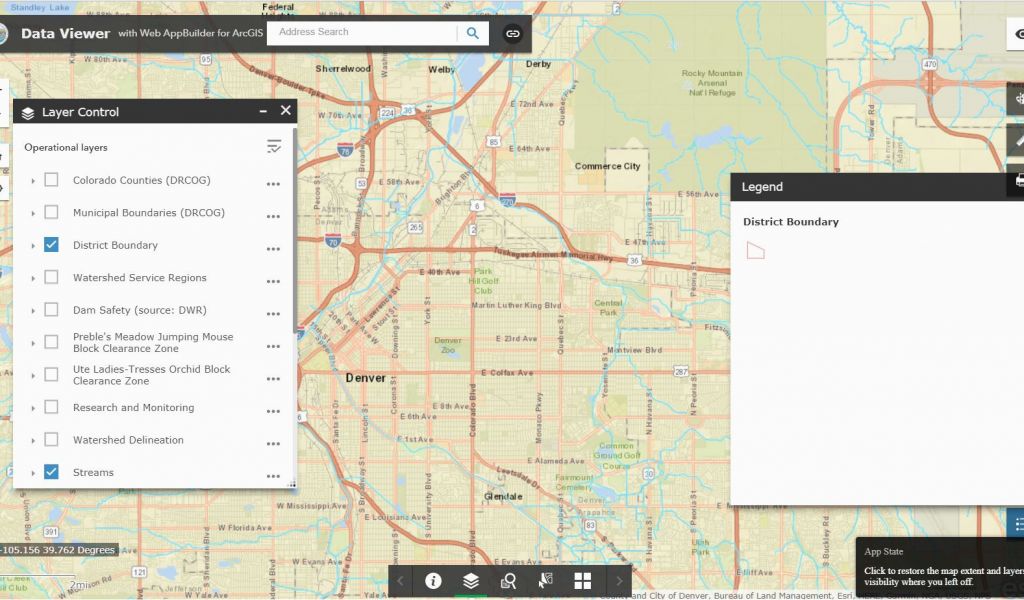Minimize the Layer Control panel
Viewport: 1024px width, 600px height.
coord(263,112)
